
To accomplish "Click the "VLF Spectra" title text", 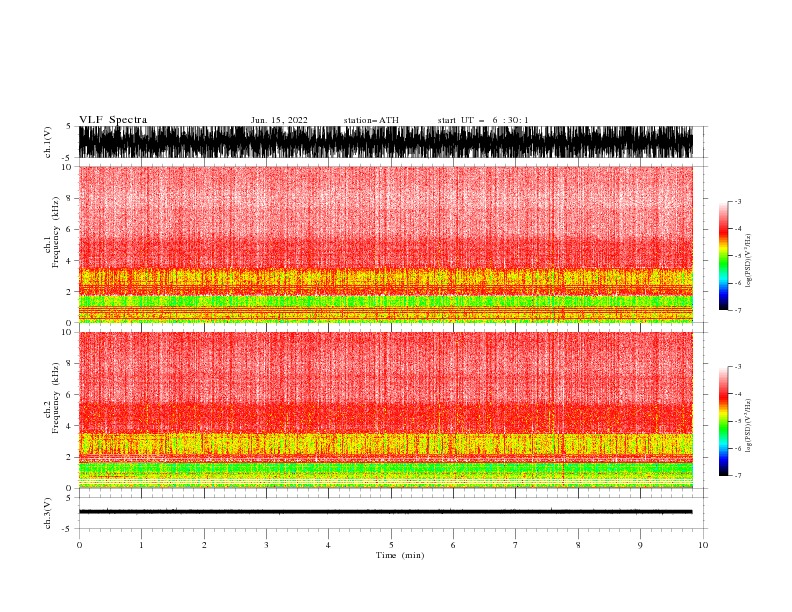I will 113,120.
